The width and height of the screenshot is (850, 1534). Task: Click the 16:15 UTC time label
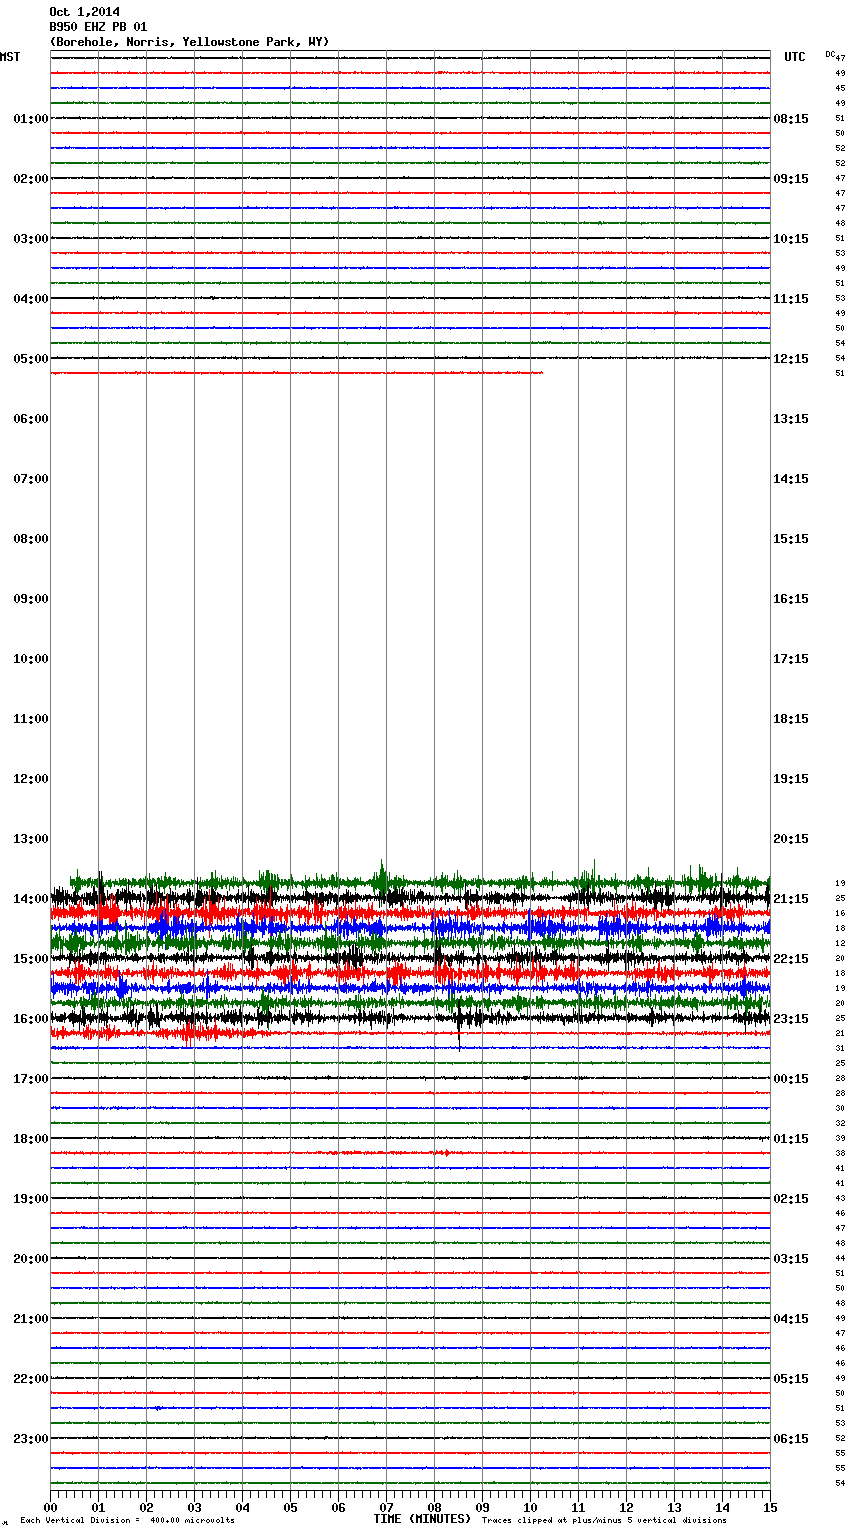pyautogui.click(x=791, y=599)
